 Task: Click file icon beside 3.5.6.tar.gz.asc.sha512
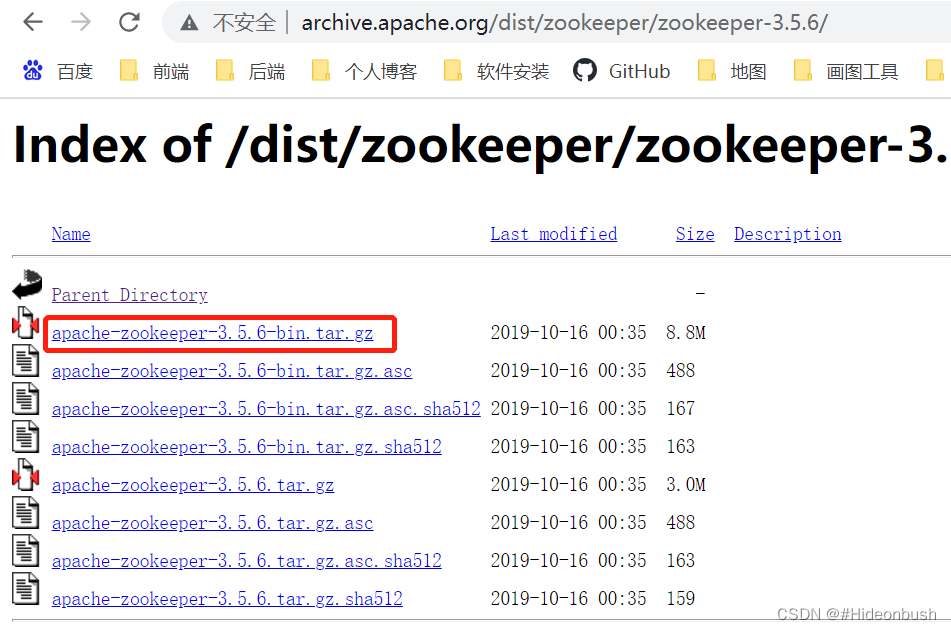25,551
